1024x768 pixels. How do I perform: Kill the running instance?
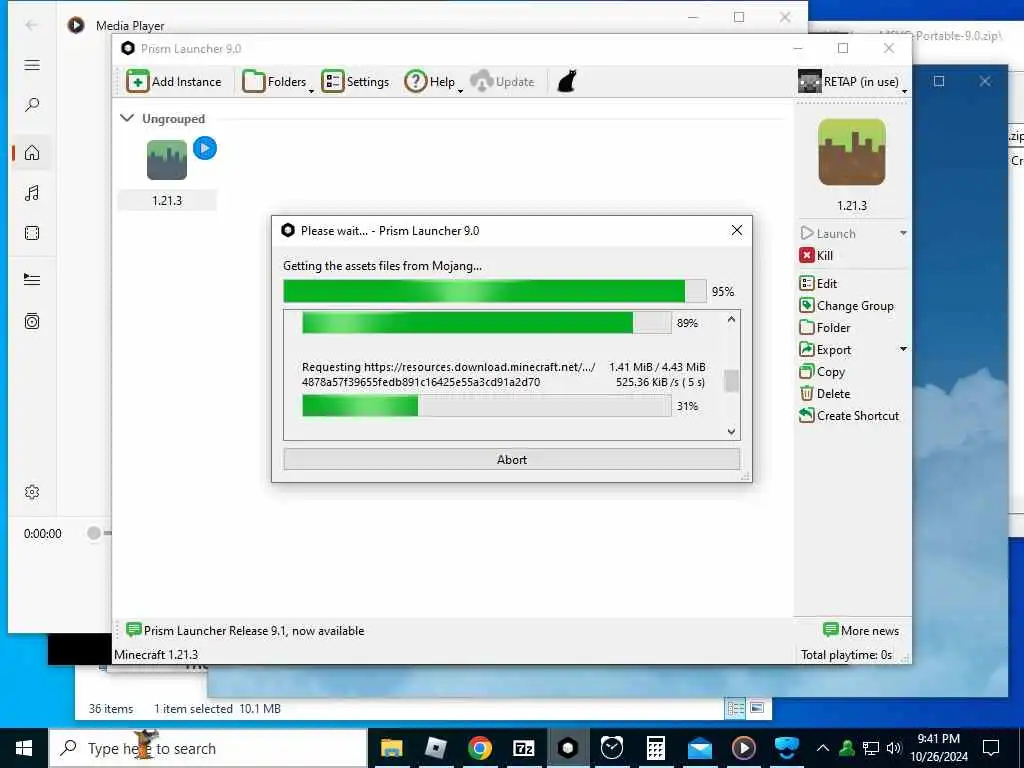(x=816, y=255)
